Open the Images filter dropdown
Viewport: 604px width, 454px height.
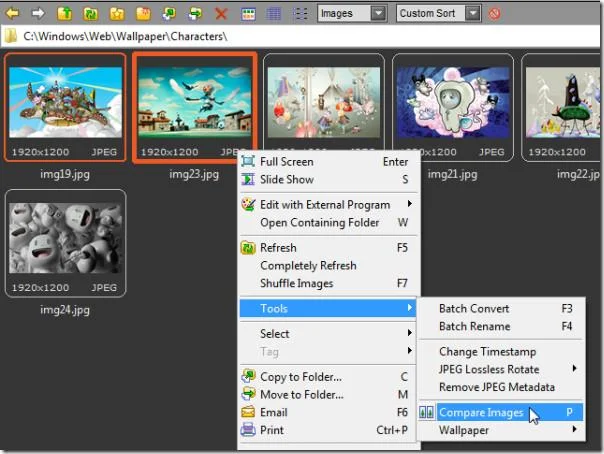click(352, 13)
